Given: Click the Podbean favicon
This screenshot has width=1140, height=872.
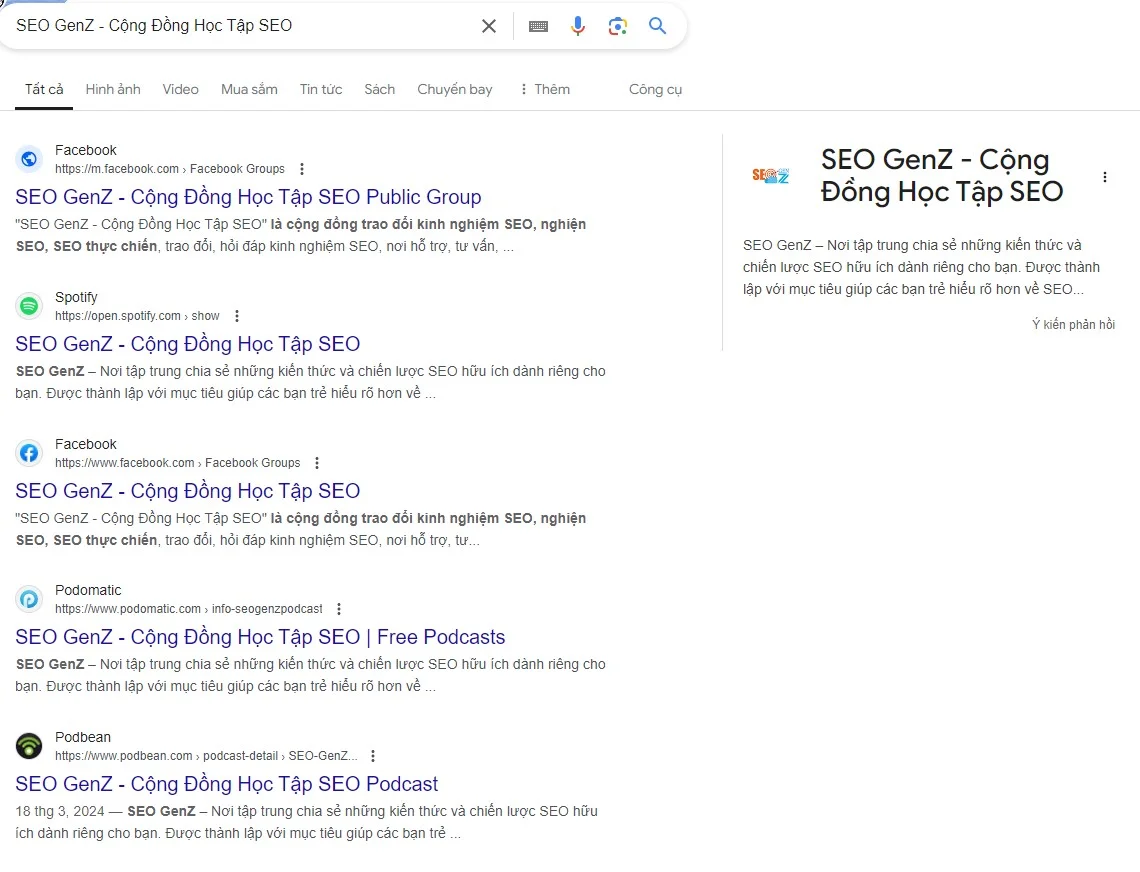Looking at the screenshot, I should point(29,746).
